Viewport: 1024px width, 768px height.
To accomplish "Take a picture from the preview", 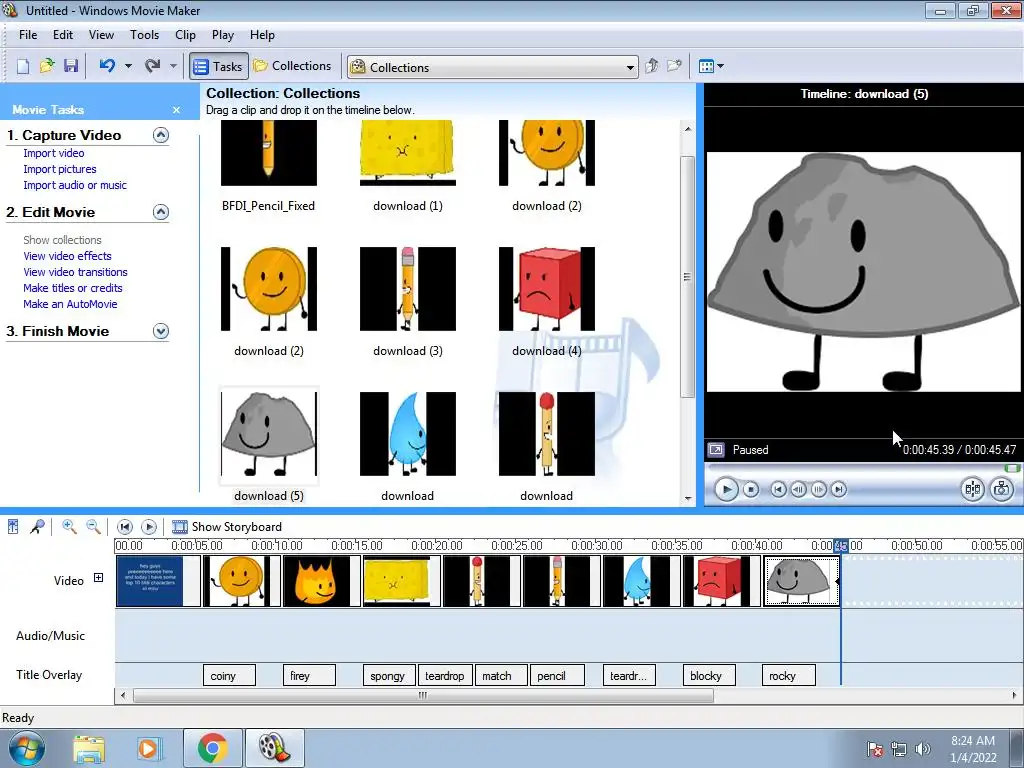I will click(x=1001, y=489).
